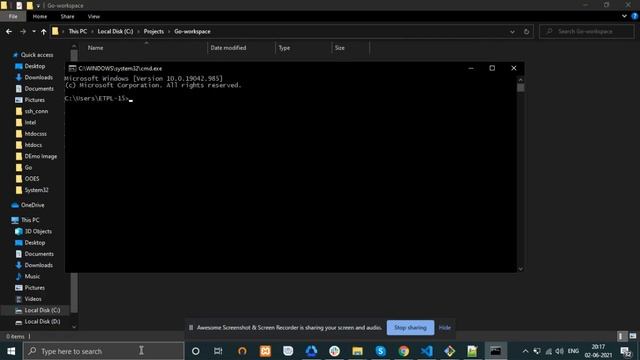Screen dimensions: 640x360
Task: Open Task View from the taskbar
Action: pyautogui.click(x=218, y=351)
